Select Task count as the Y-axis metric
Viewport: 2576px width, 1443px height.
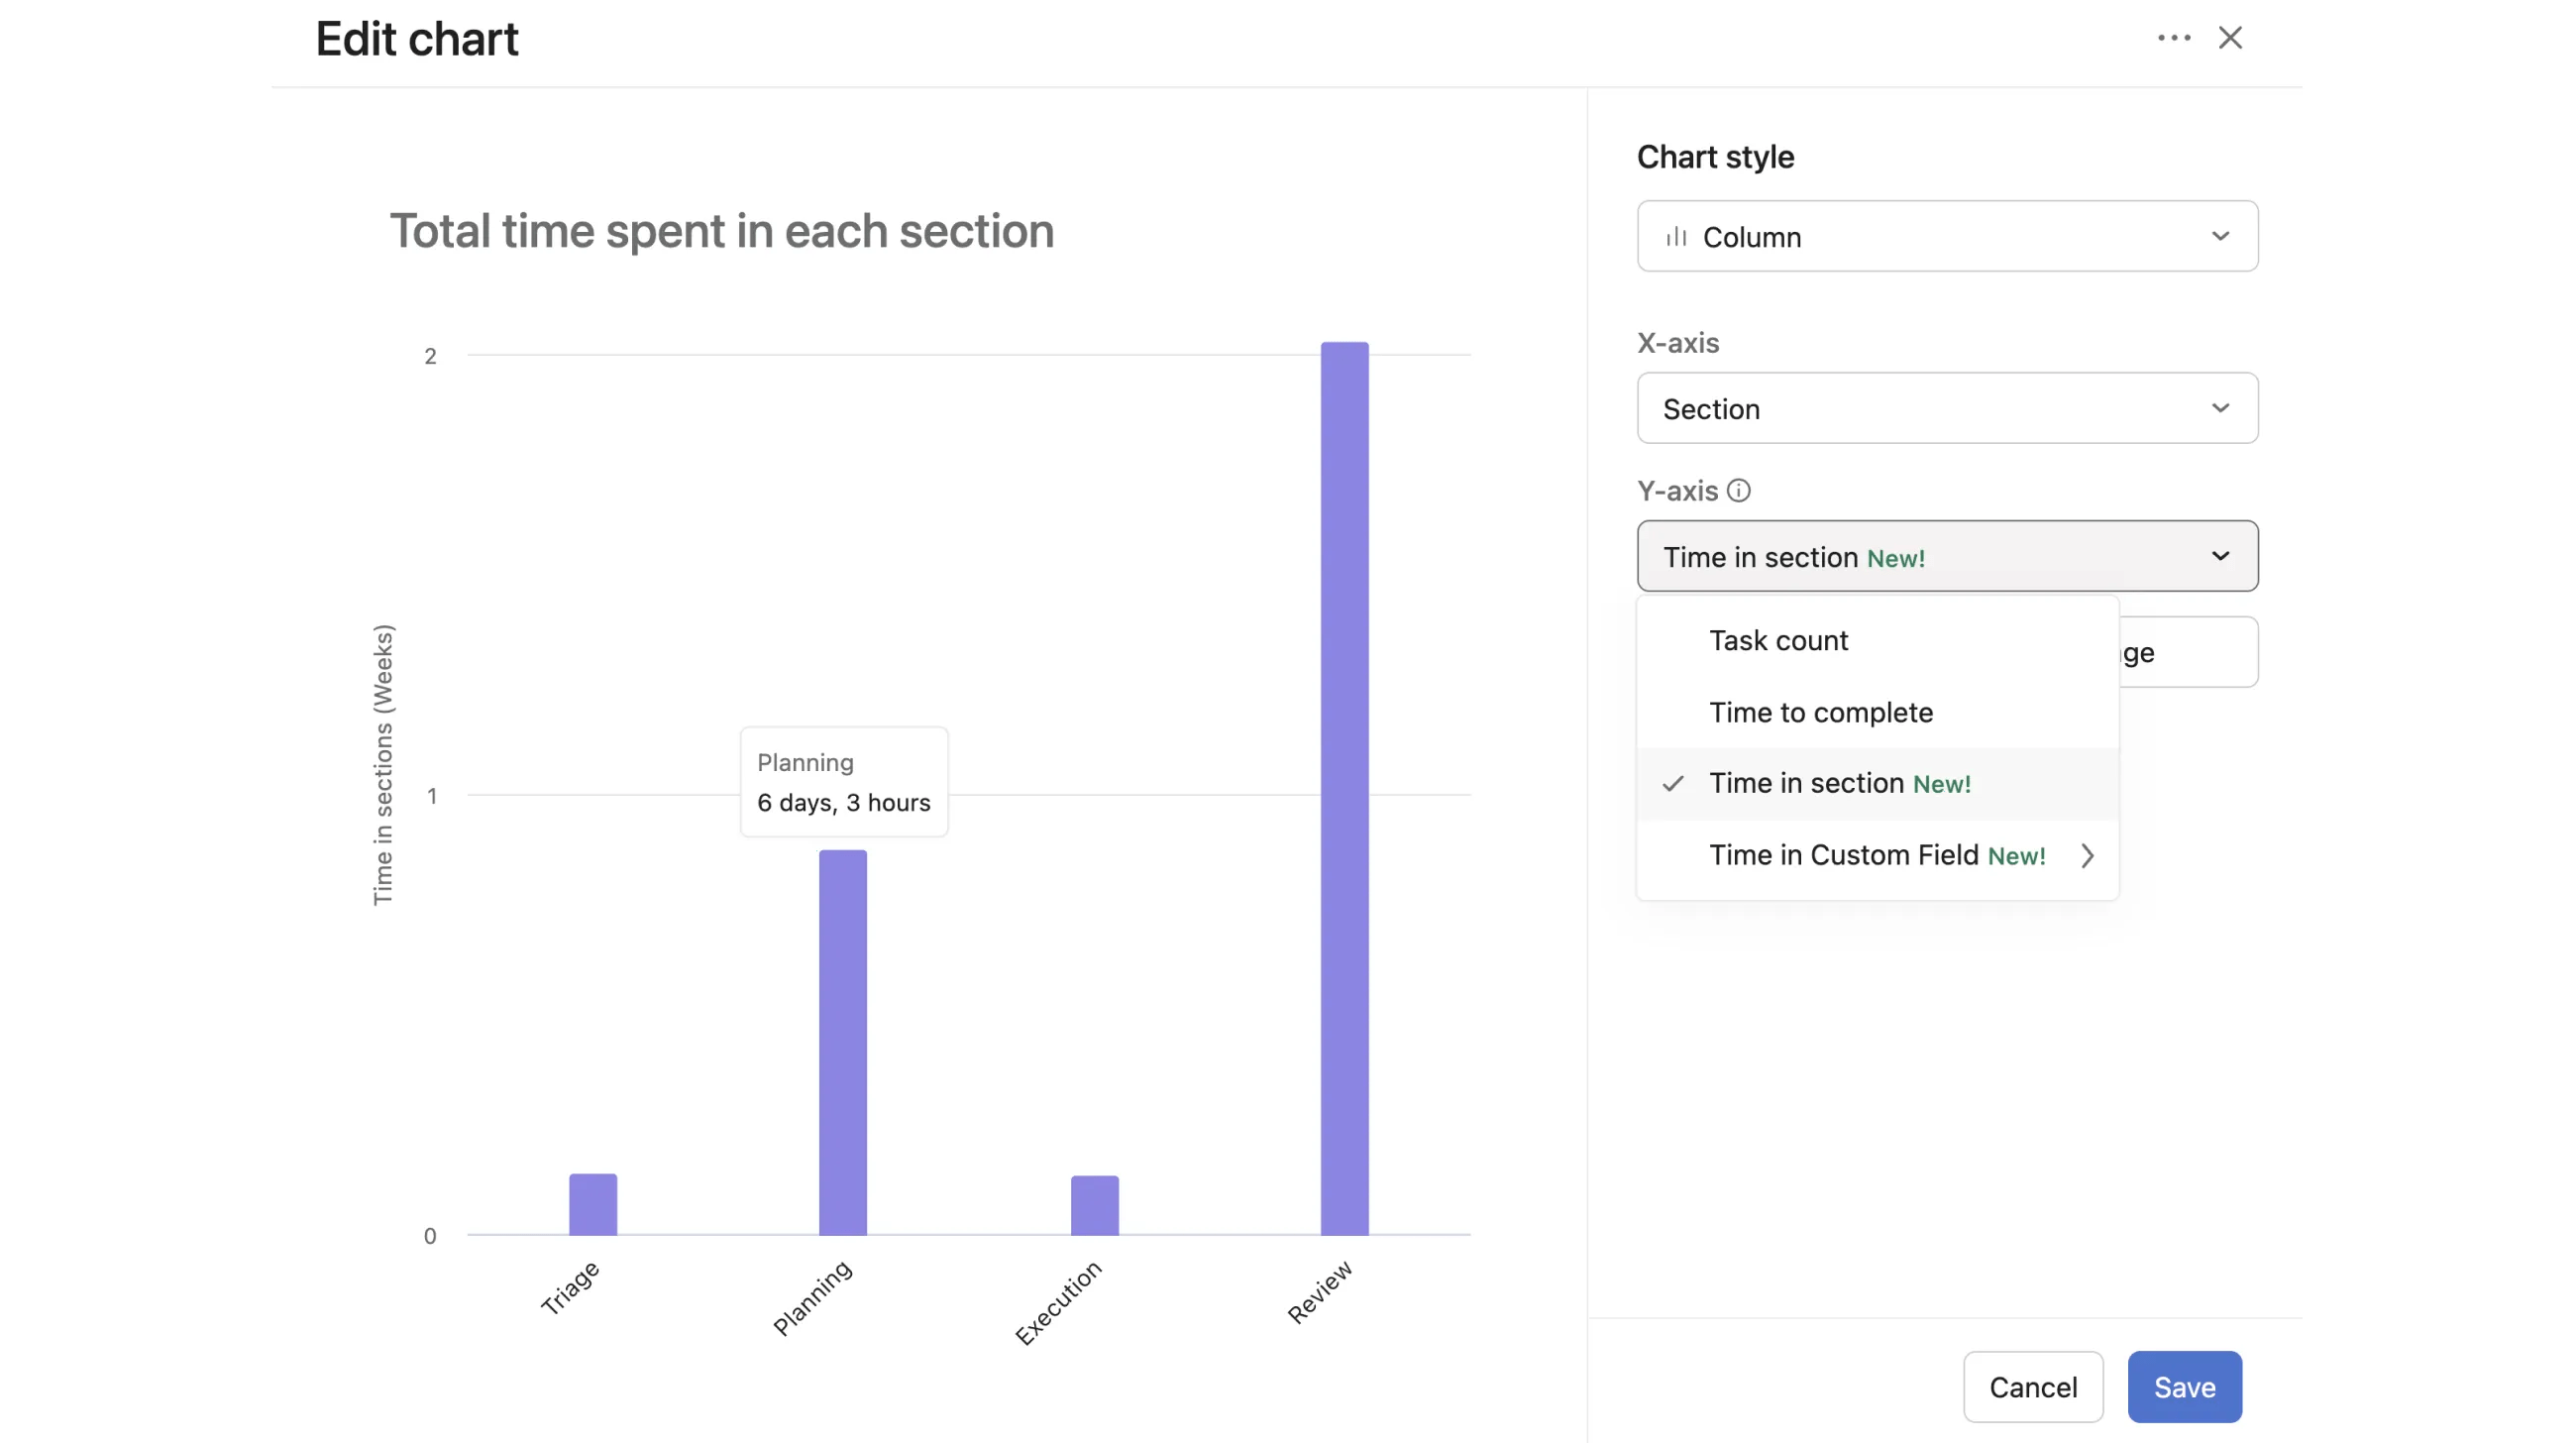coord(1779,640)
